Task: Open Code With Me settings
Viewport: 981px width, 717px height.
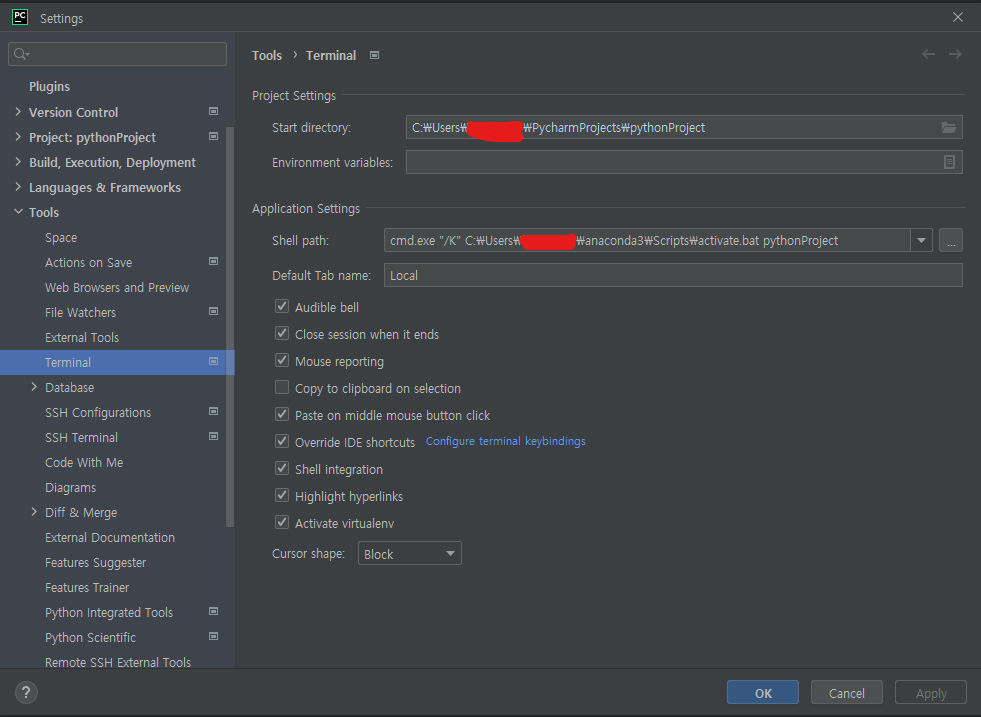Action: pos(84,462)
